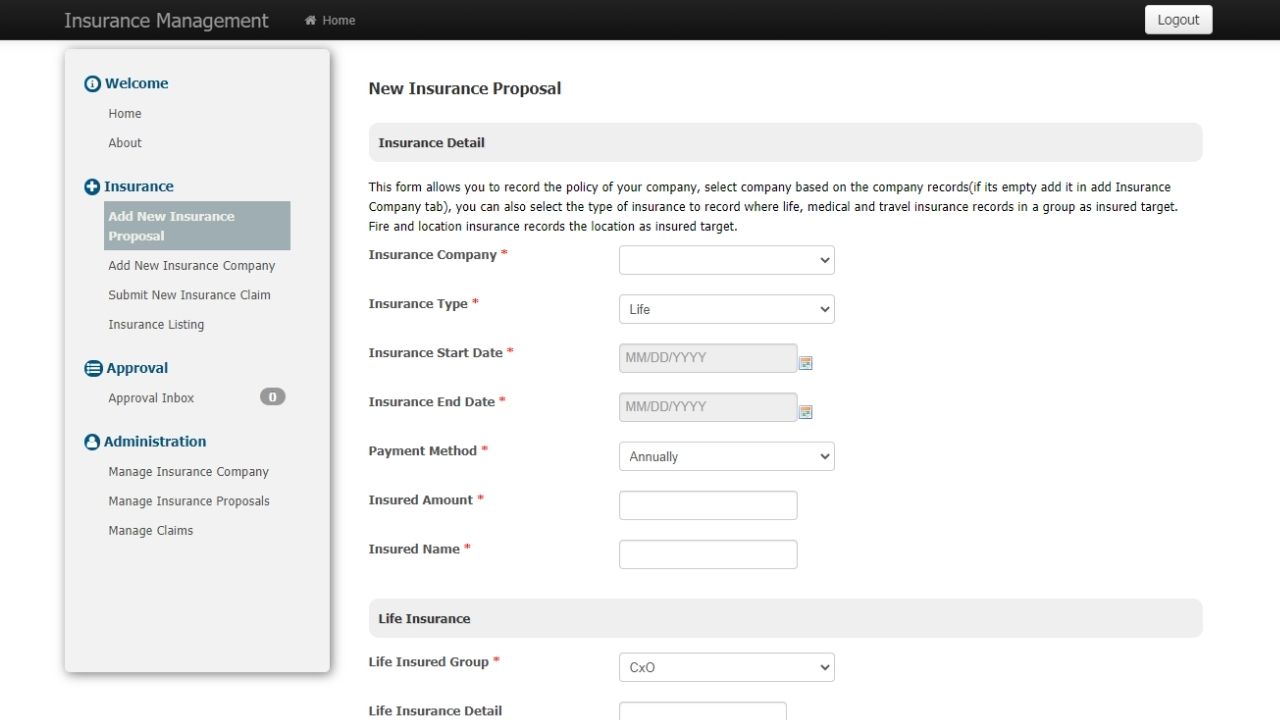Open the Insurance Start Date calendar icon
Image resolution: width=1280 pixels, height=720 pixels.
click(806, 363)
